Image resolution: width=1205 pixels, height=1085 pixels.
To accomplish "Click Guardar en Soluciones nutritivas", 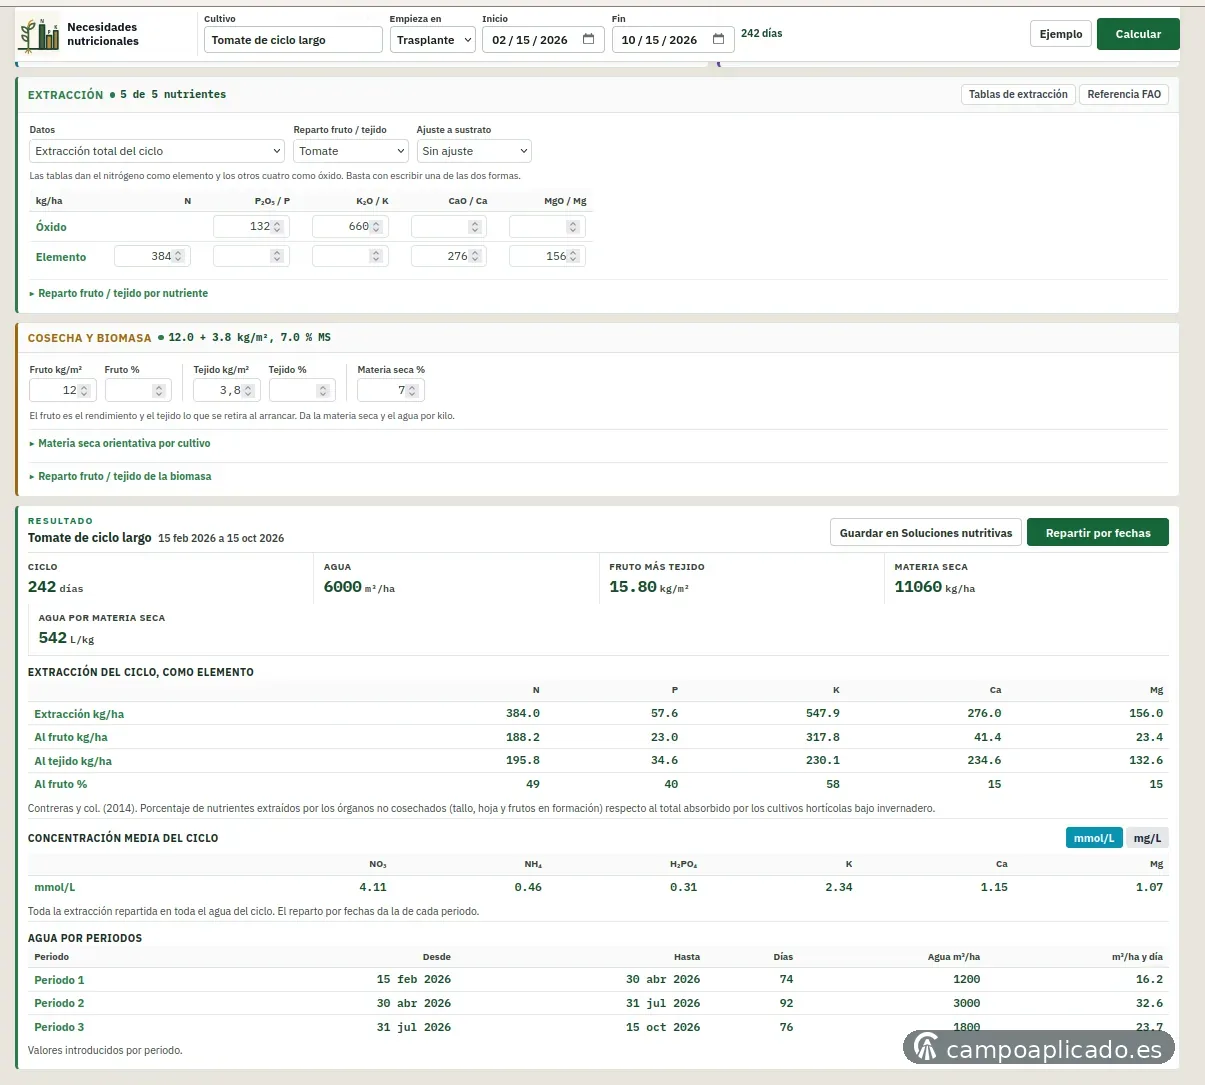I will (926, 533).
